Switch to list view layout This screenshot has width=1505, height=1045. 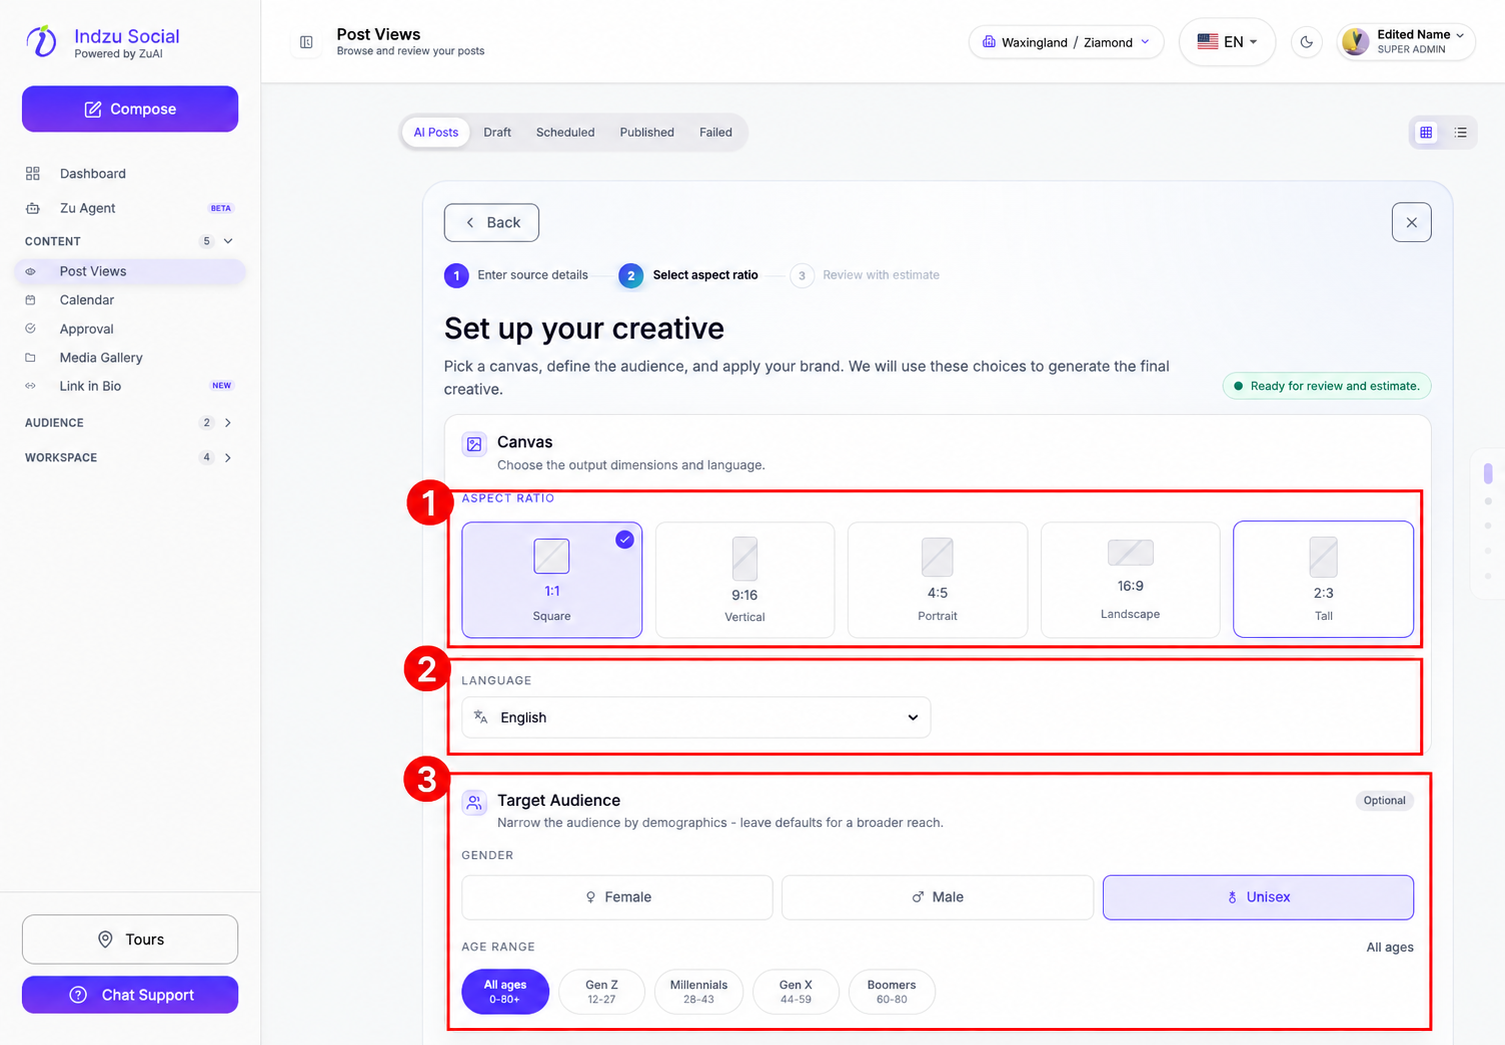click(1460, 132)
